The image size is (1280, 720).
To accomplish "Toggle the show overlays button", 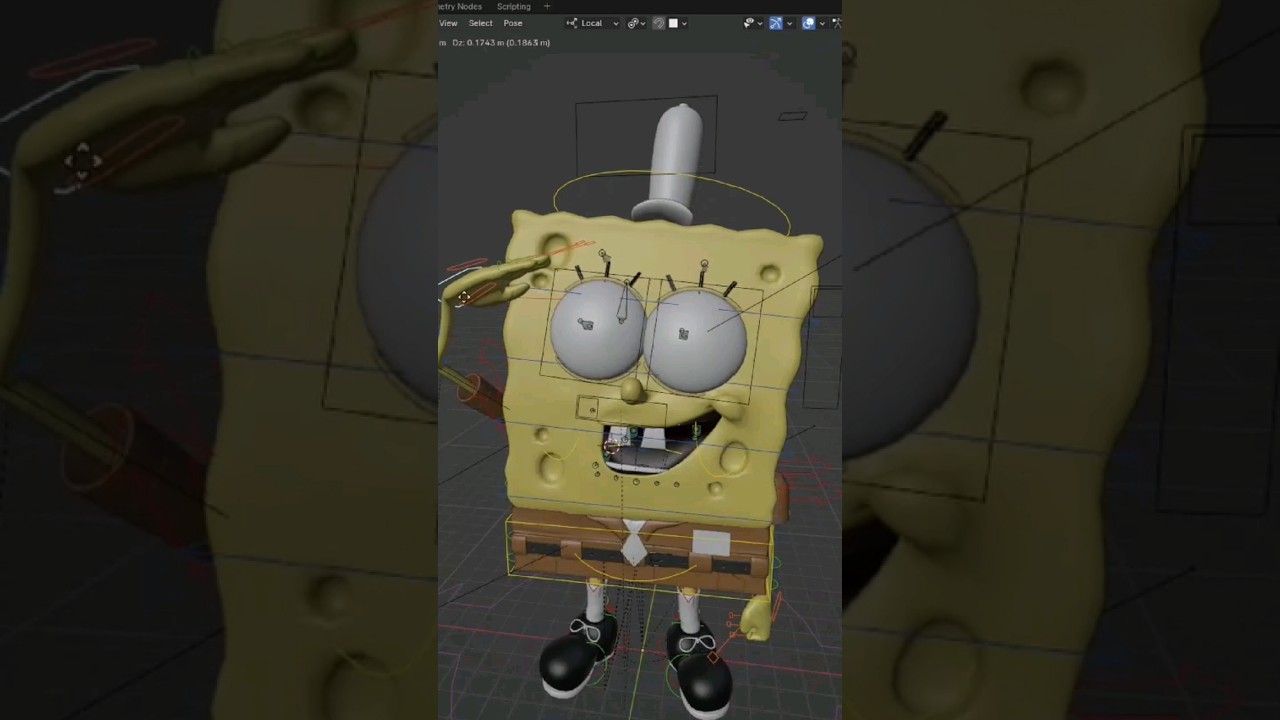I will click(809, 23).
